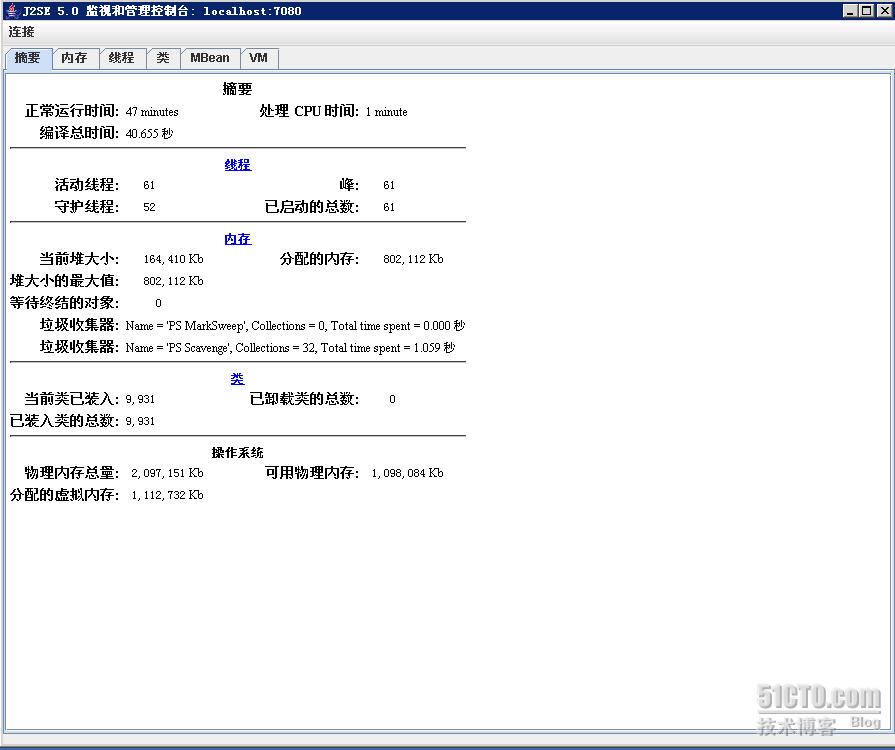The image size is (895, 750).
Task: Open the 内存 section link
Action: point(238,239)
